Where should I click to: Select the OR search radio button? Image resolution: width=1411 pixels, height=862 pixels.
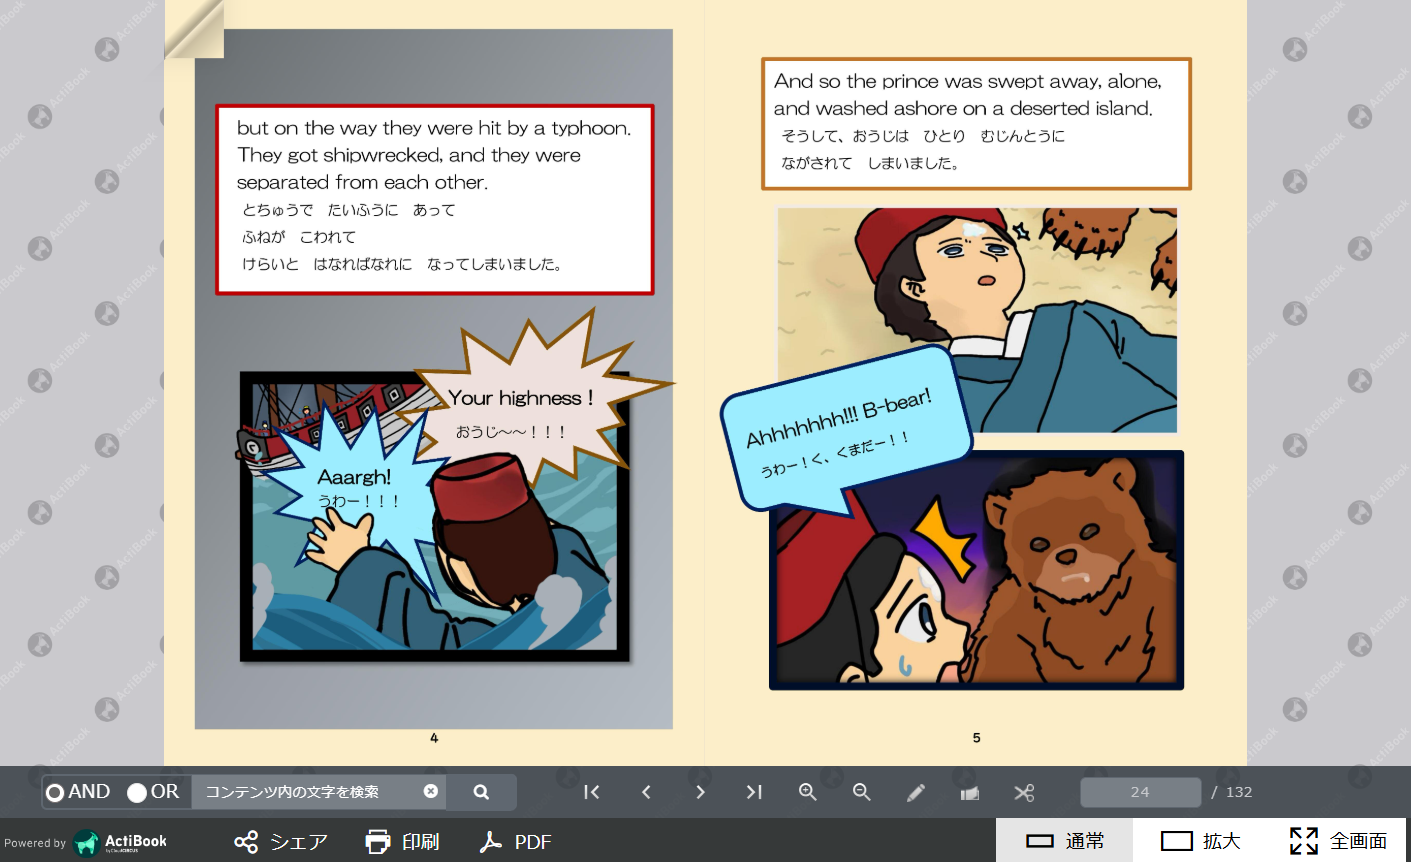tap(137, 792)
